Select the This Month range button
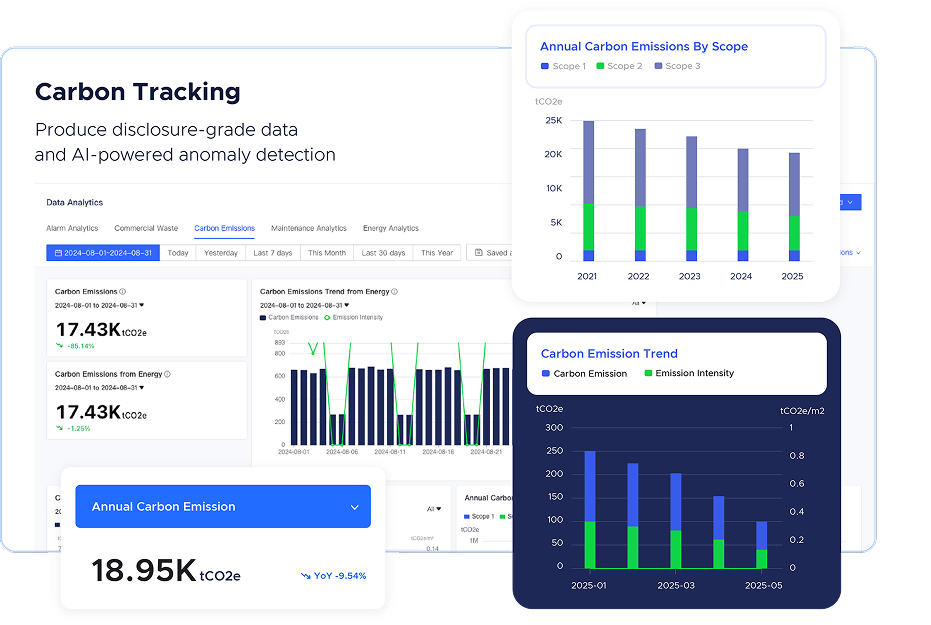Screen dimensions: 931x625 click(326, 253)
